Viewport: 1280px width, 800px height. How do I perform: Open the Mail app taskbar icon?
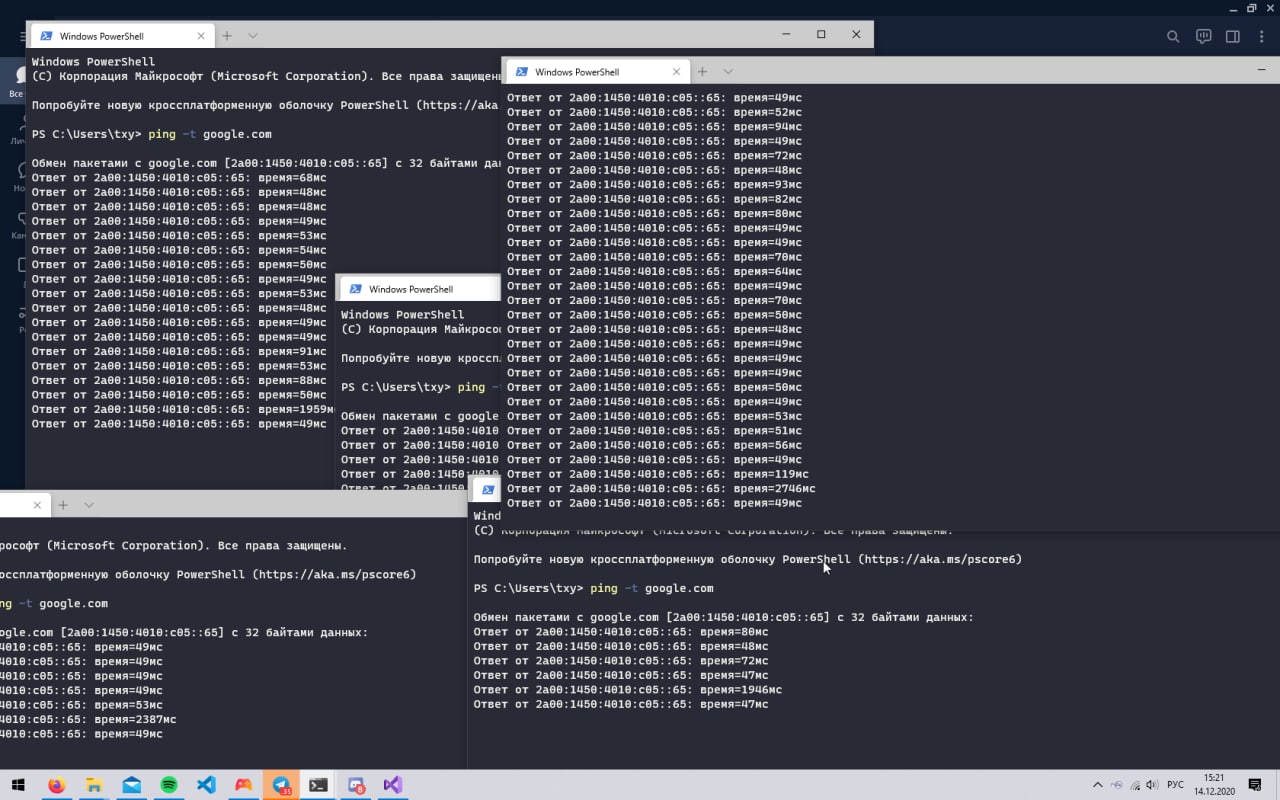pos(131,785)
